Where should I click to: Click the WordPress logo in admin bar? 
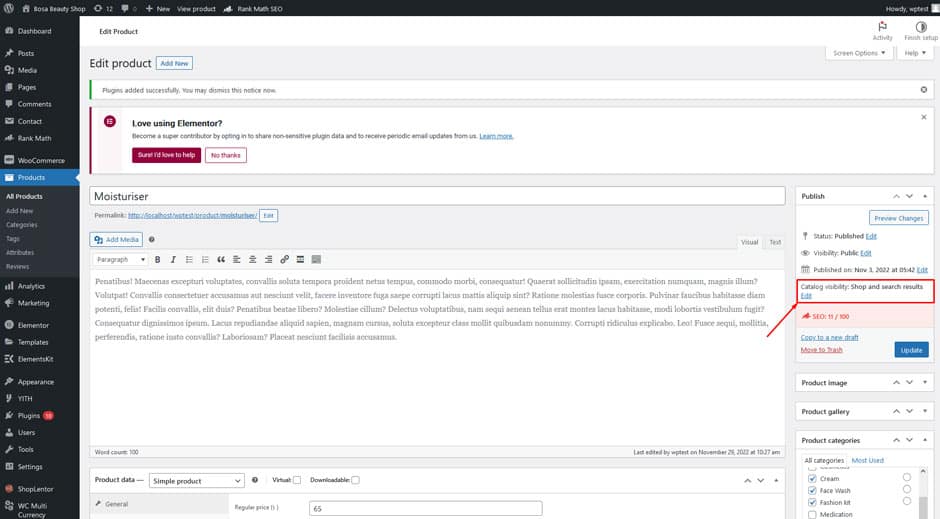pyautogui.click(x=9, y=8)
